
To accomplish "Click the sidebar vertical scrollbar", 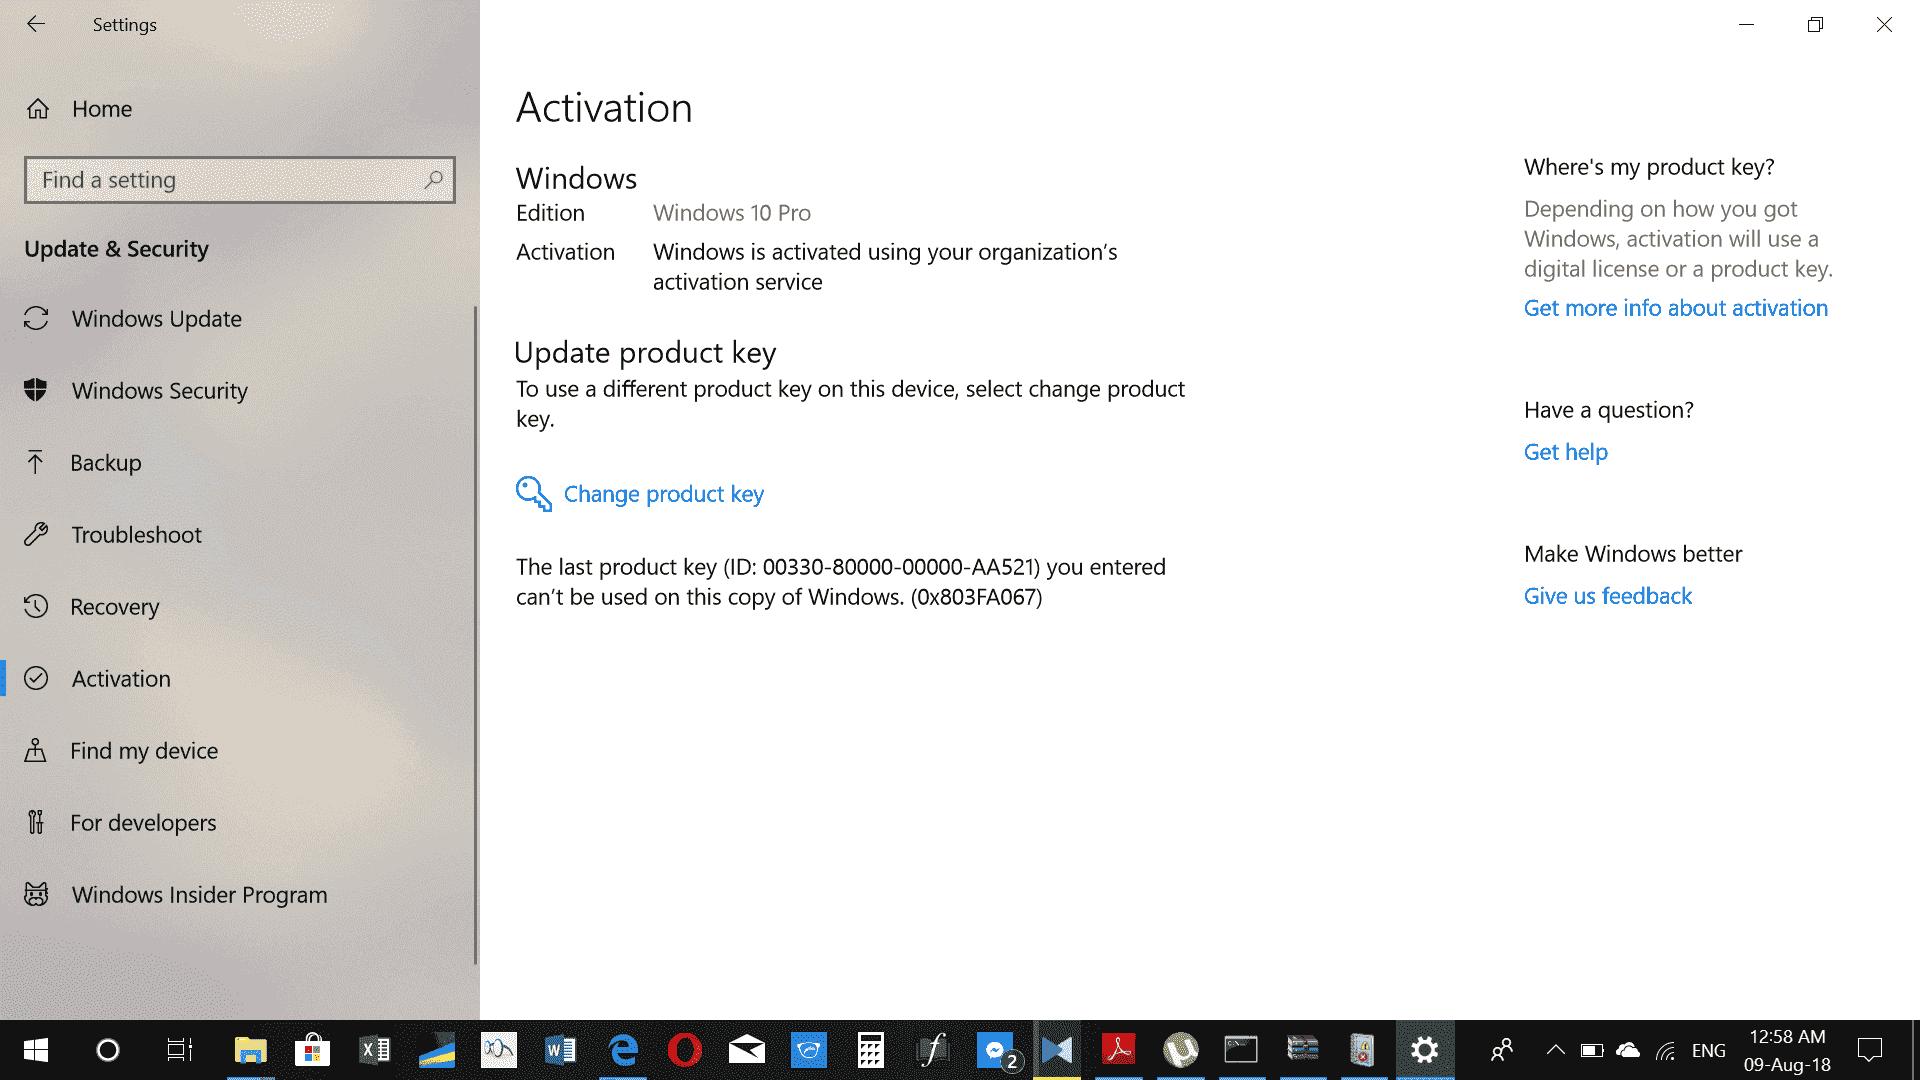I will (x=475, y=635).
